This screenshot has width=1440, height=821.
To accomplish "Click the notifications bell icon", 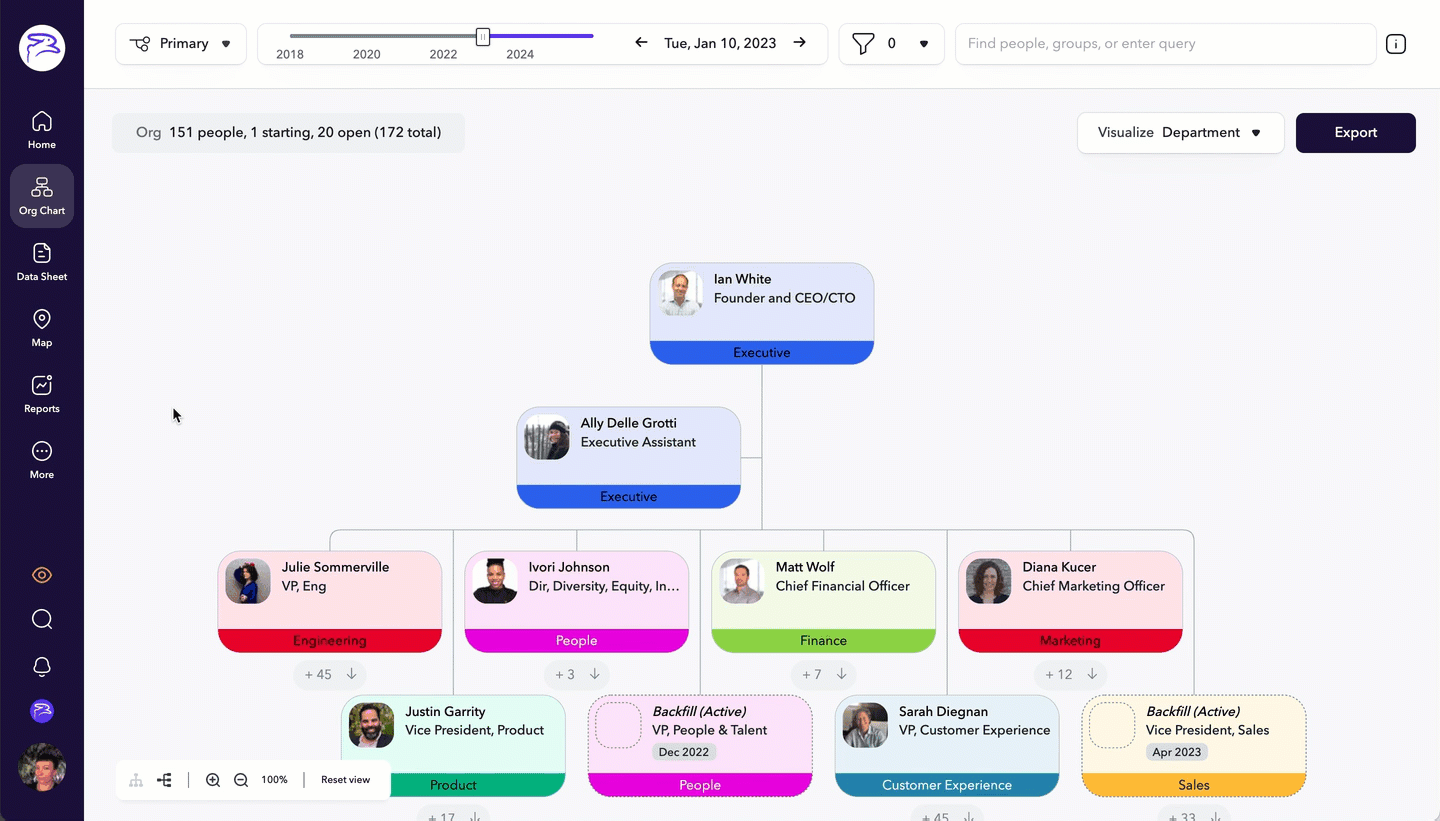I will (42, 667).
